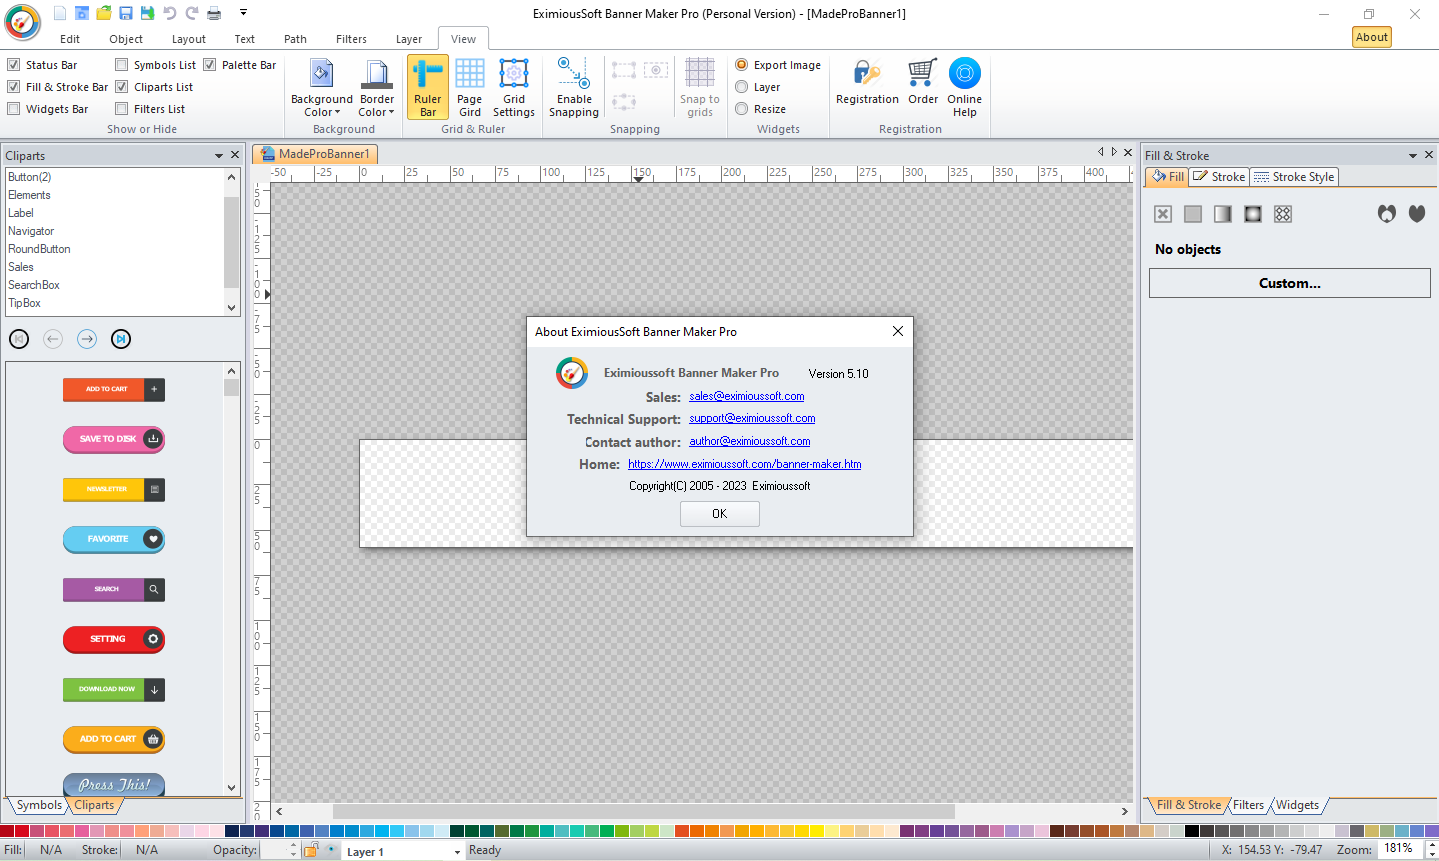Viewport: 1439px width, 861px height.
Task: Go to last clipart page
Action: click(121, 339)
